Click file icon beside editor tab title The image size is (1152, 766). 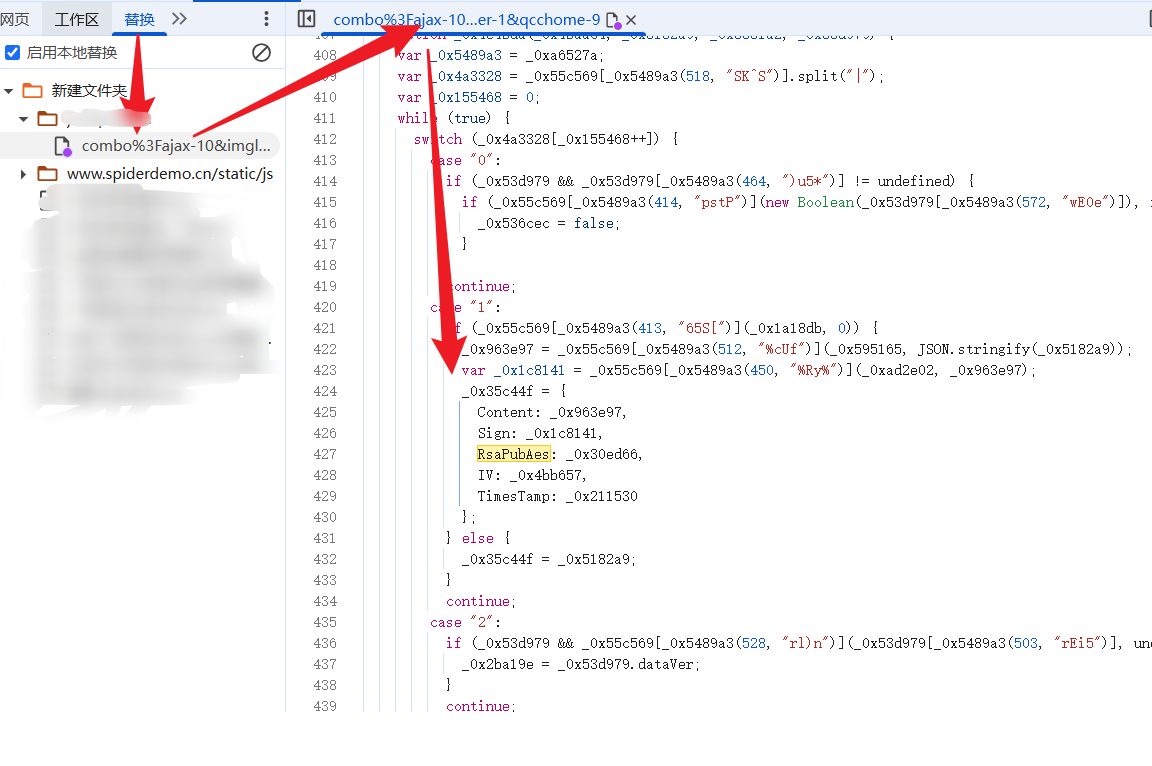point(613,21)
